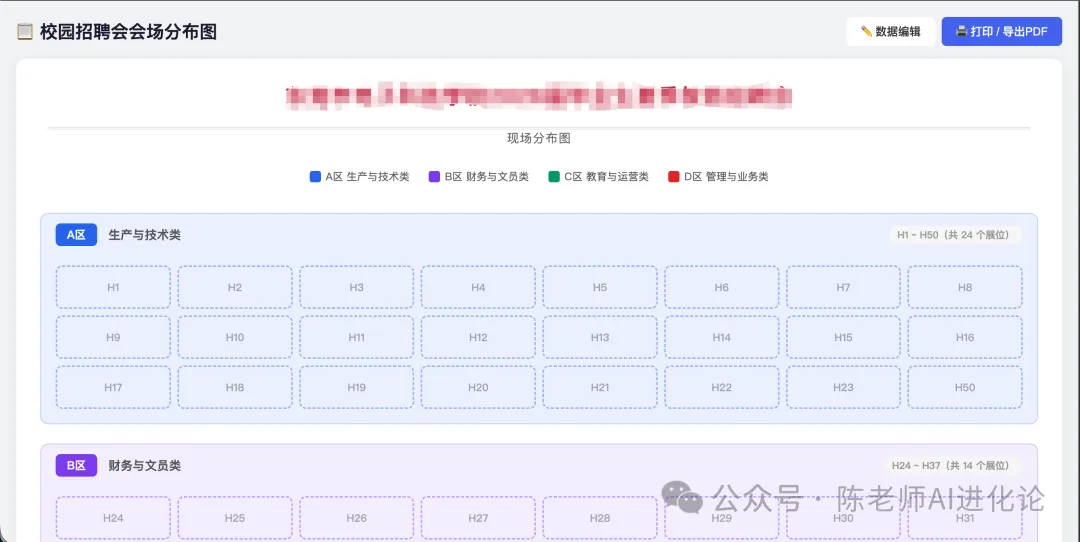The width and height of the screenshot is (1080, 542).
Task: Click the blue A区 legend swatch
Action: point(315,177)
